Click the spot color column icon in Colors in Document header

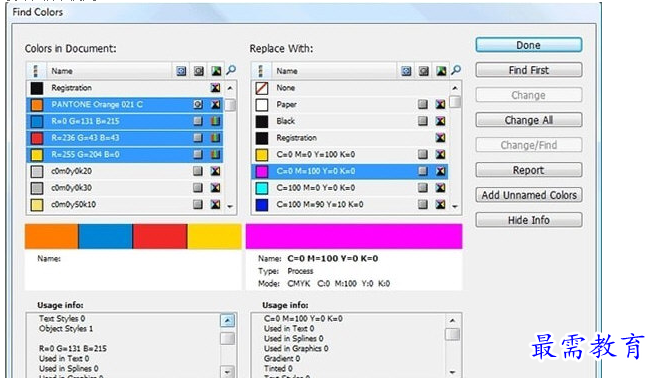click(x=199, y=71)
